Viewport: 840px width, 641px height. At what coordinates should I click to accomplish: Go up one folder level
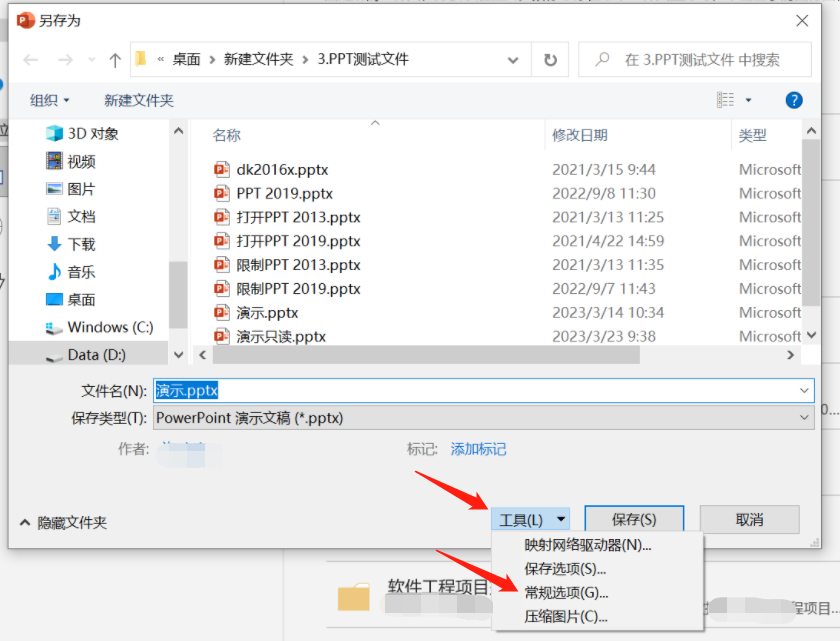click(x=115, y=59)
